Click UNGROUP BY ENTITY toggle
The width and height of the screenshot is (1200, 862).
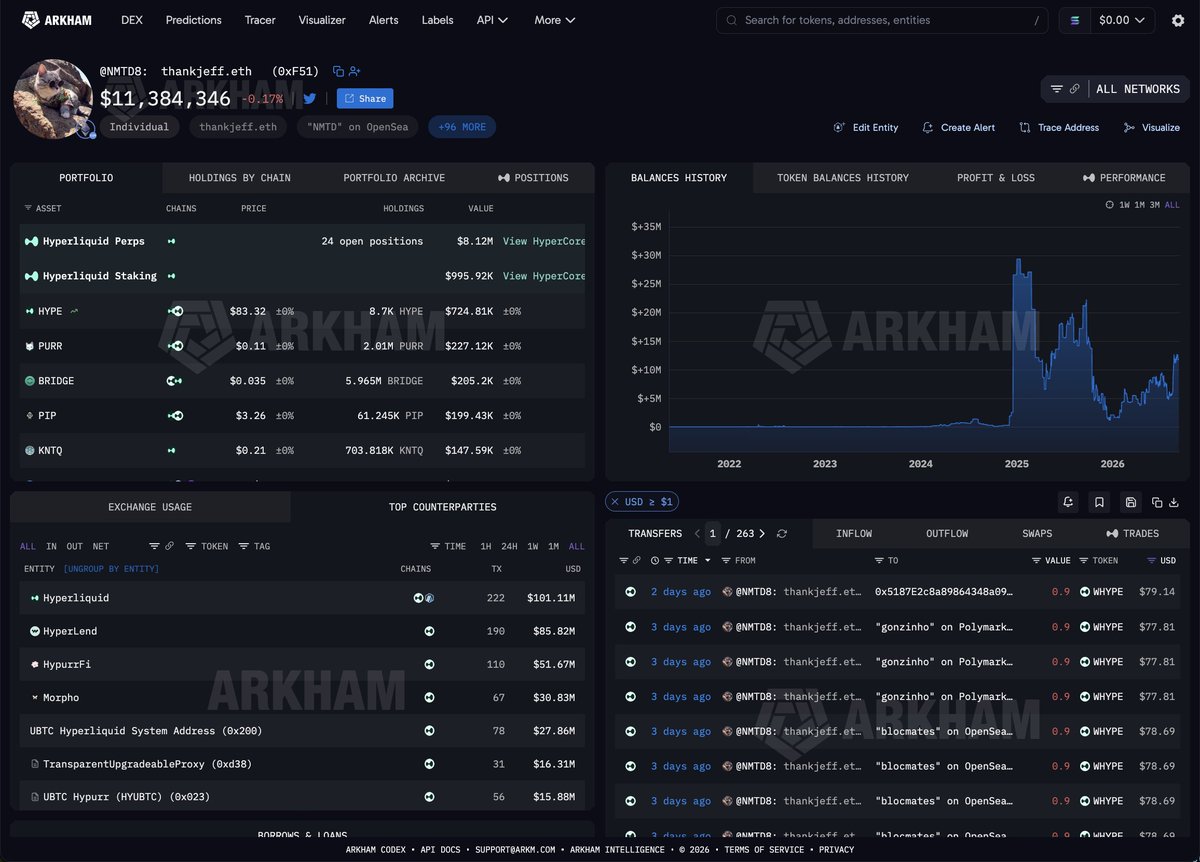coord(111,569)
